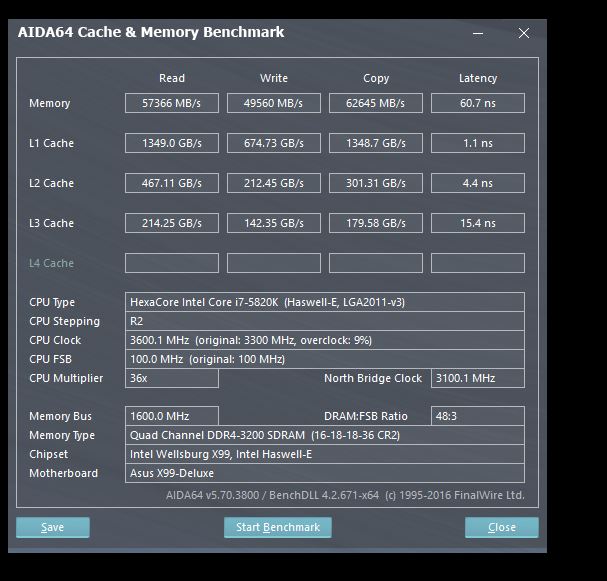Select L3 Cache read 214.25 GB/s
This screenshot has height=581, width=607.
point(172,223)
